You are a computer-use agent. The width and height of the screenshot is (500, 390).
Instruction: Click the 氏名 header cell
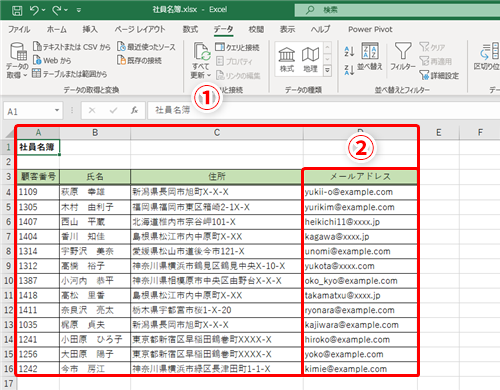[x=95, y=177]
